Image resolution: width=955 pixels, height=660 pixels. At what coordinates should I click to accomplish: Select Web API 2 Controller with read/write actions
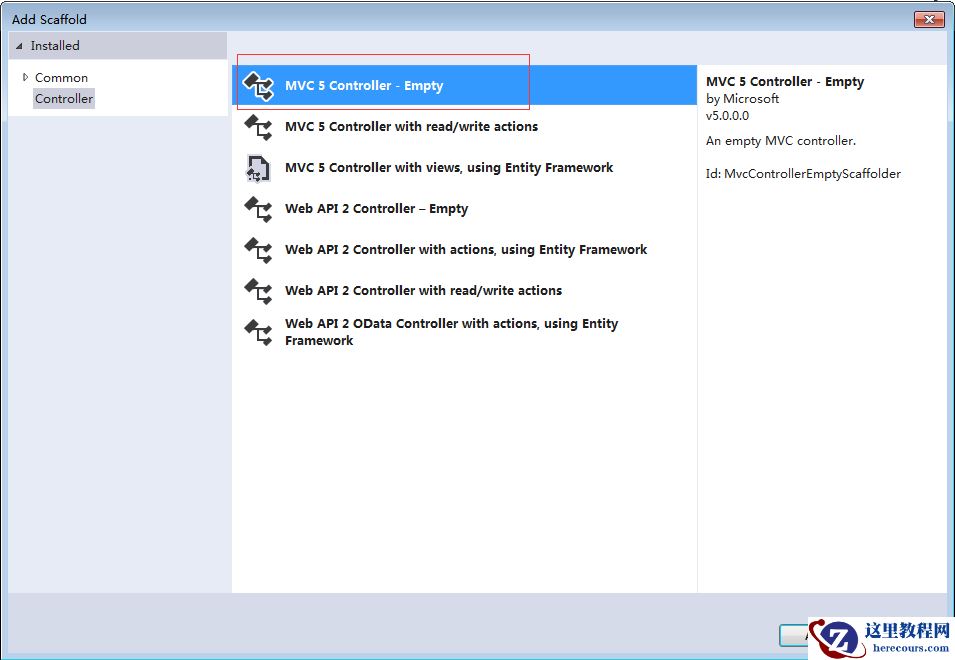click(464, 290)
